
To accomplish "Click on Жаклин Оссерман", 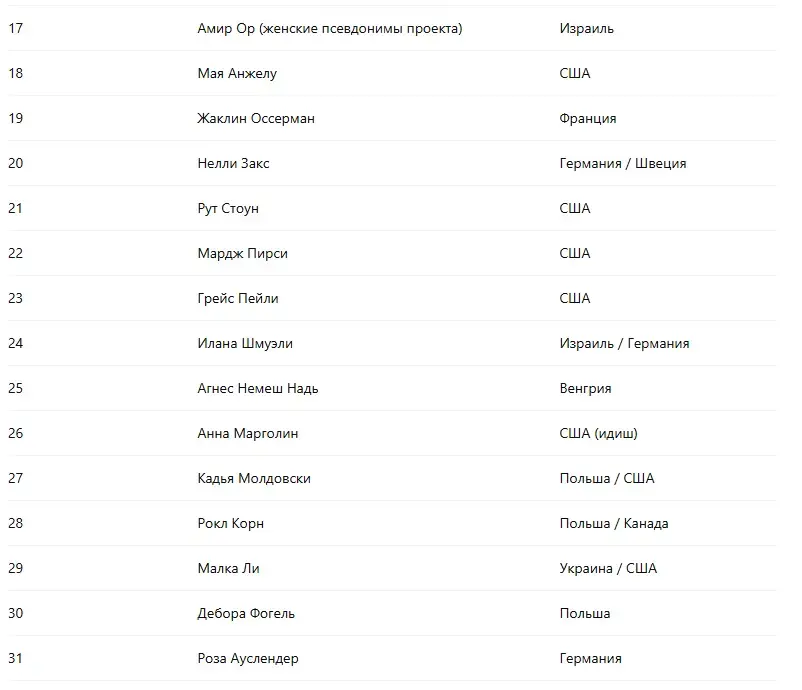I will 256,119.
